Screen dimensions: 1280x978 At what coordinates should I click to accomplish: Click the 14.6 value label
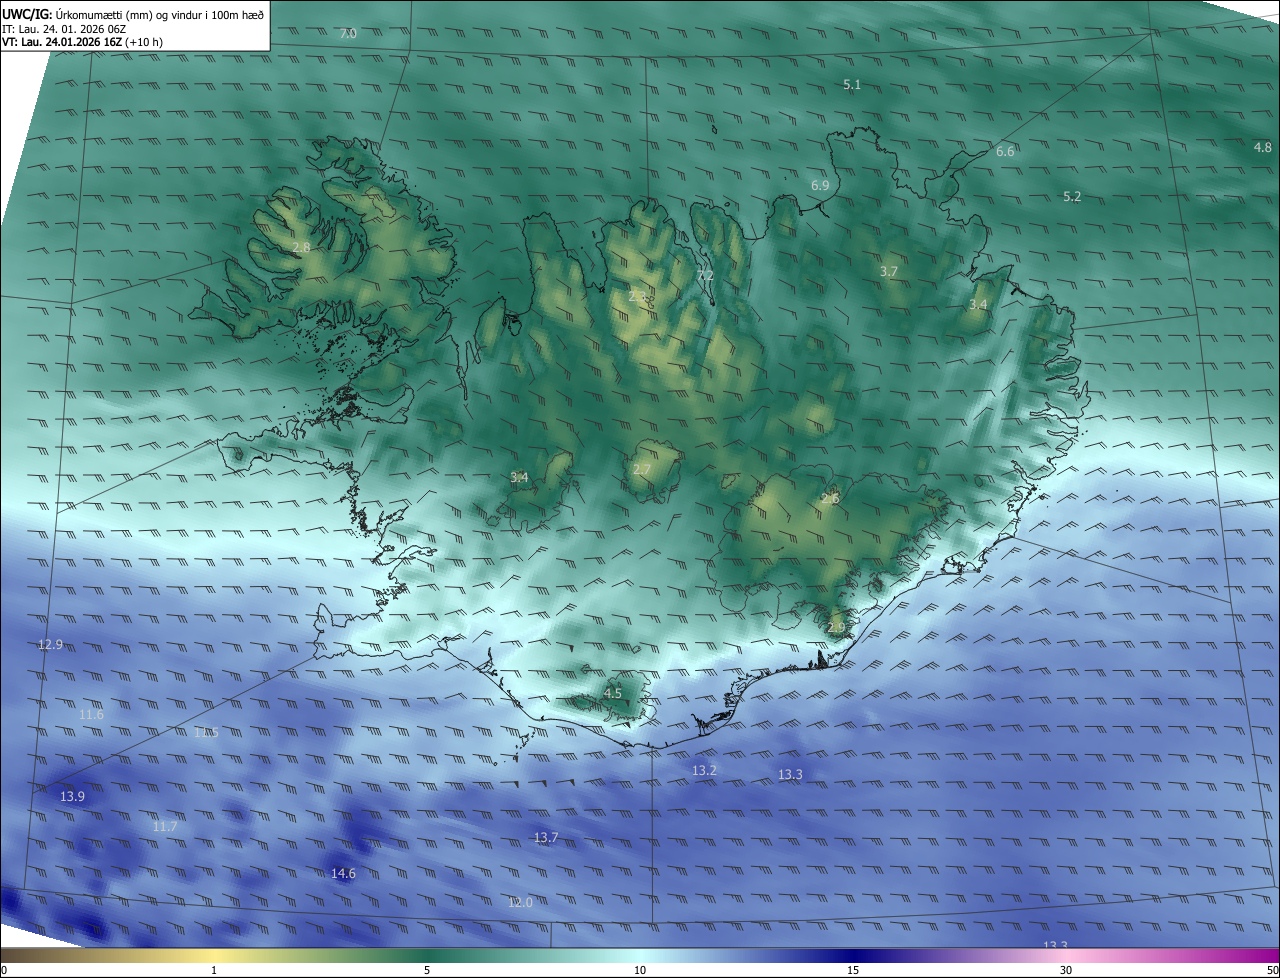[343, 874]
